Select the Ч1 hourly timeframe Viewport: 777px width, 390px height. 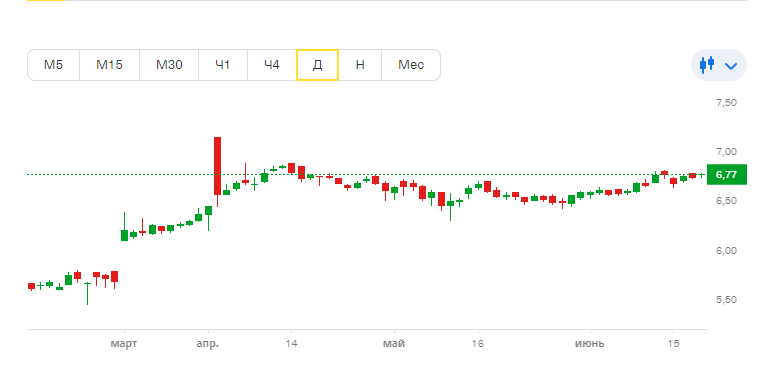(223, 65)
